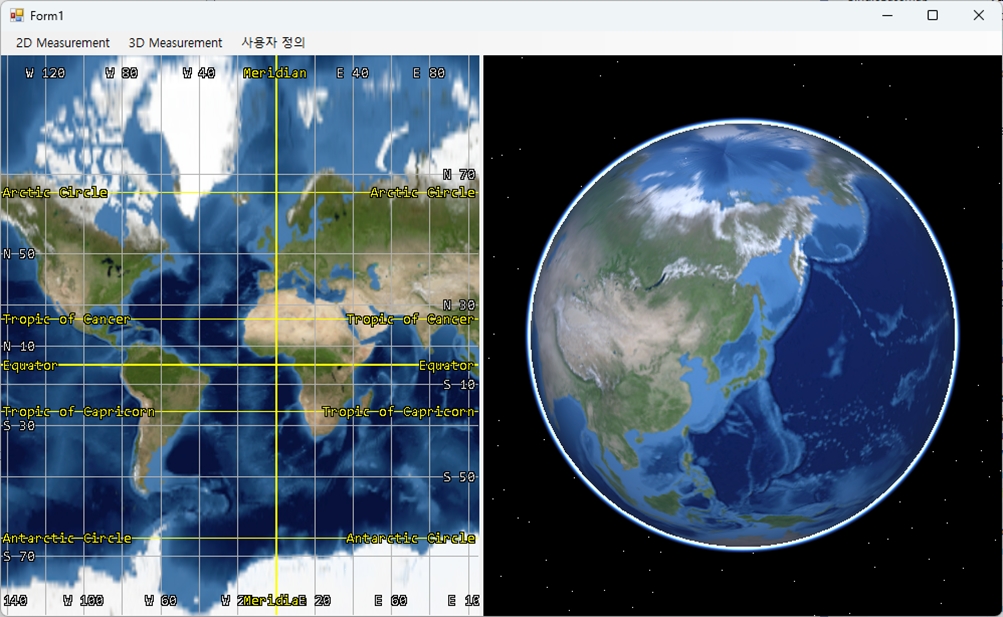
Task: Open the 2D Measurement menu
Action: click(63, 43)
